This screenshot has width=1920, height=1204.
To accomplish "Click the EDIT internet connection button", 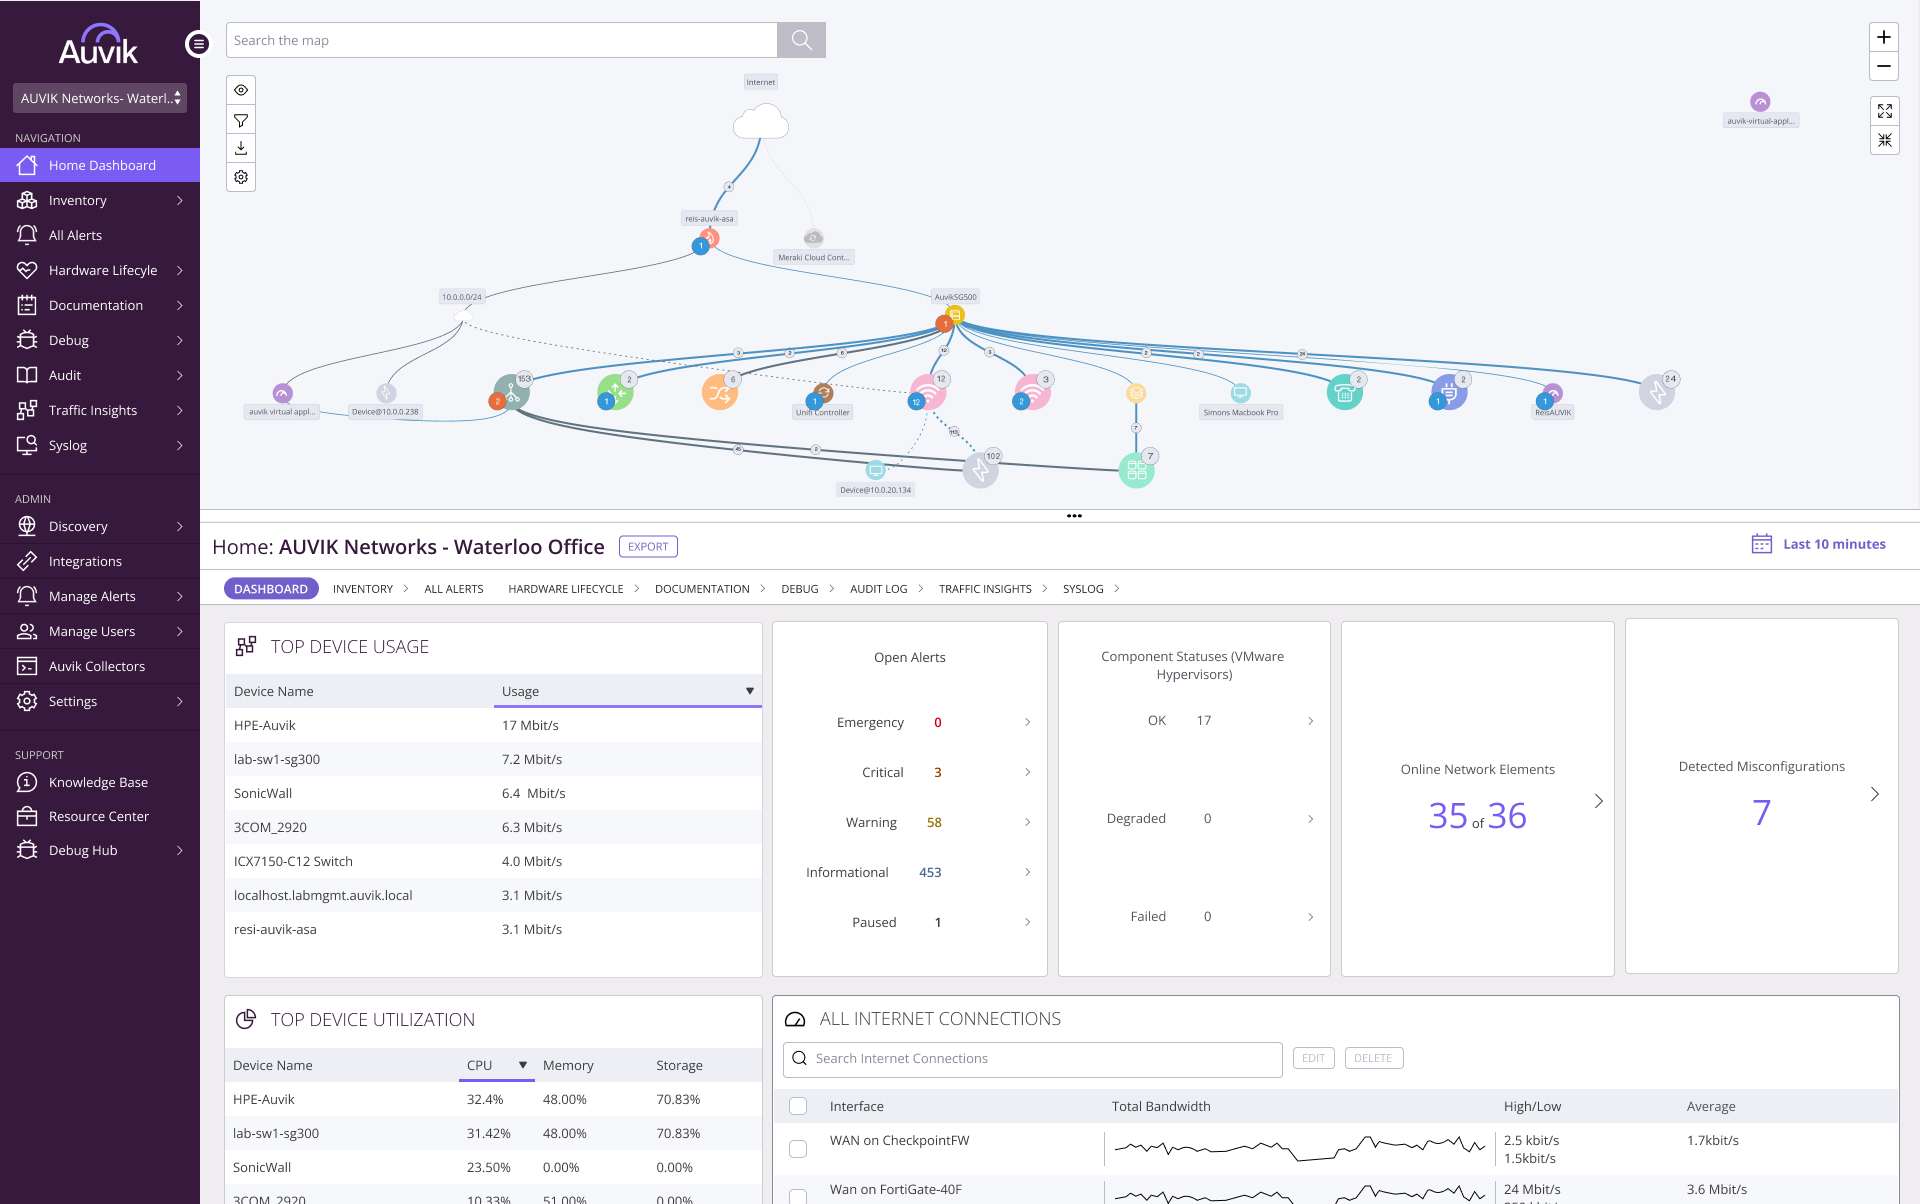I will coord(1313,1058).
